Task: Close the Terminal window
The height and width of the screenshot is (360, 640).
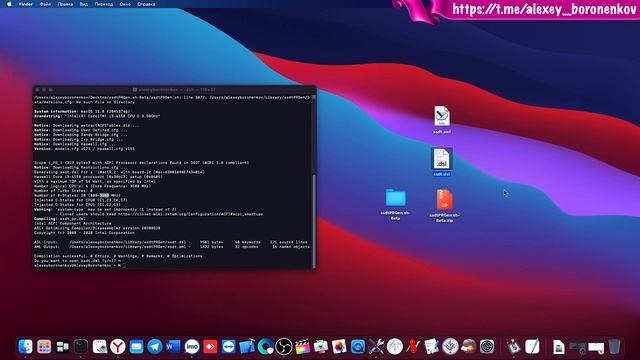Action: 38,89
